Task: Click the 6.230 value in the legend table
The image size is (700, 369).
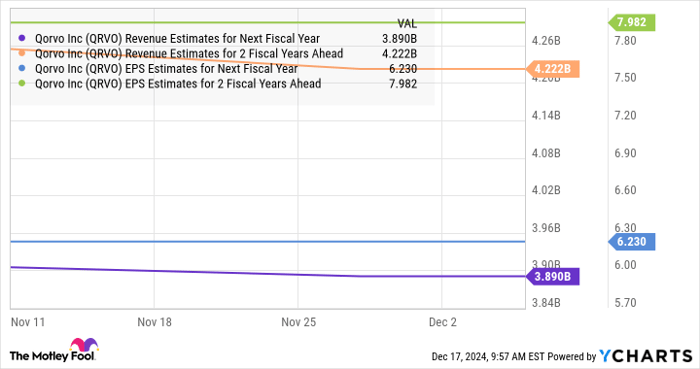Action: [x=403, y=69]
